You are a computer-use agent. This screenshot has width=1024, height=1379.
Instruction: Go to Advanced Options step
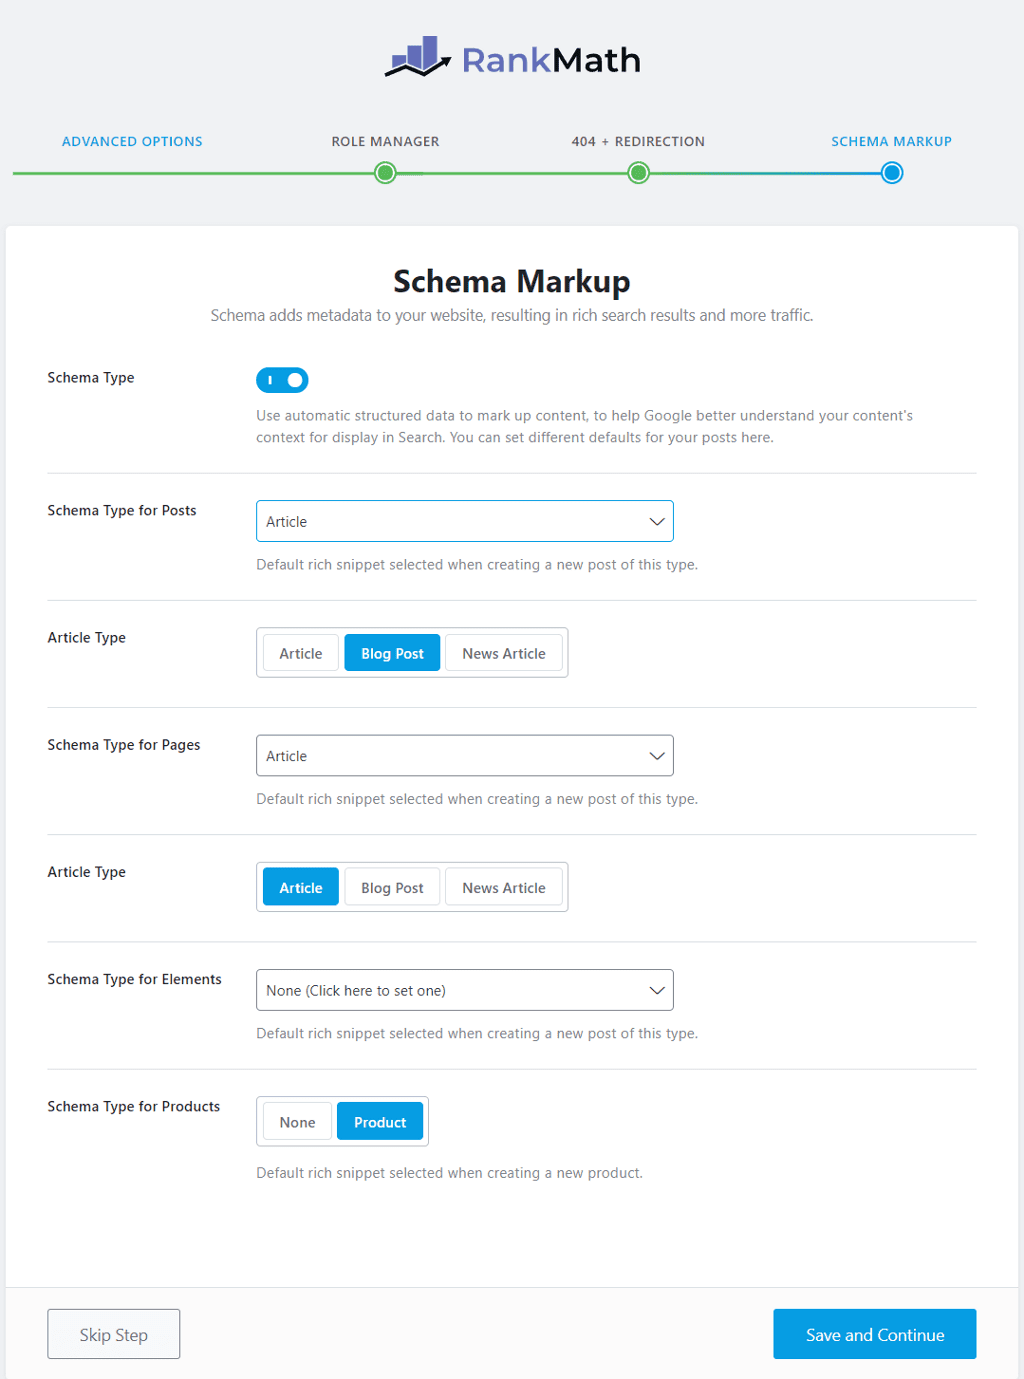coord(132,142)
